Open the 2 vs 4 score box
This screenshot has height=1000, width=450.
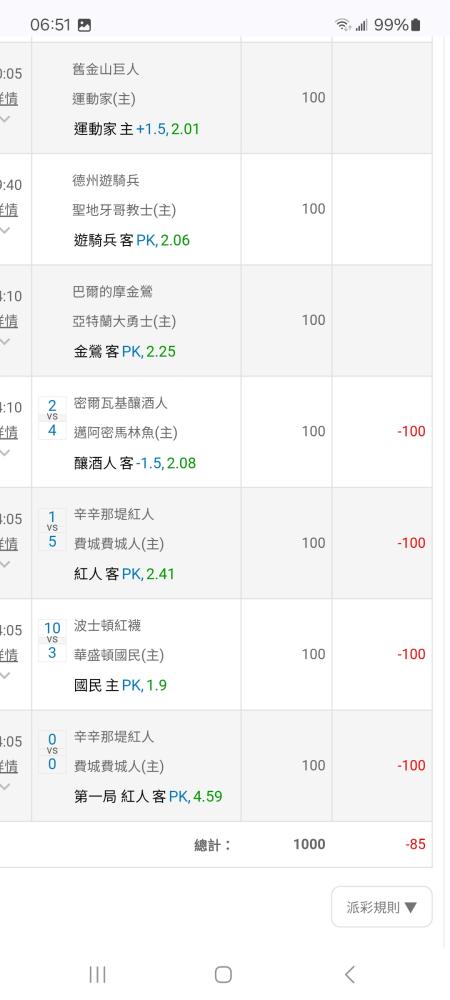tap(52, 418)
